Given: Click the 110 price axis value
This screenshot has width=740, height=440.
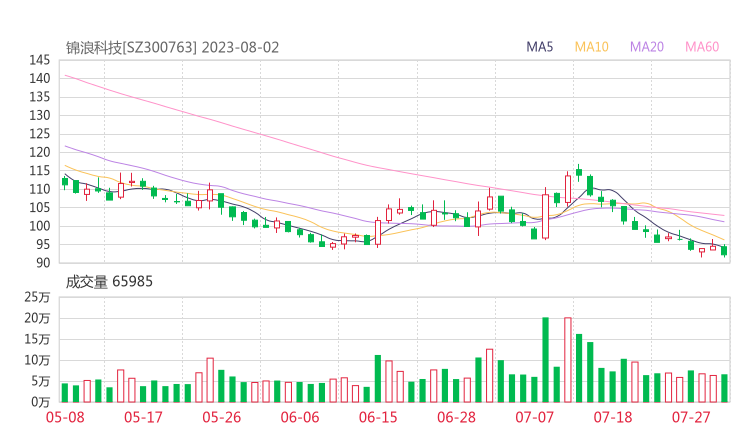Looking at the screenshot, I should 40,189.
